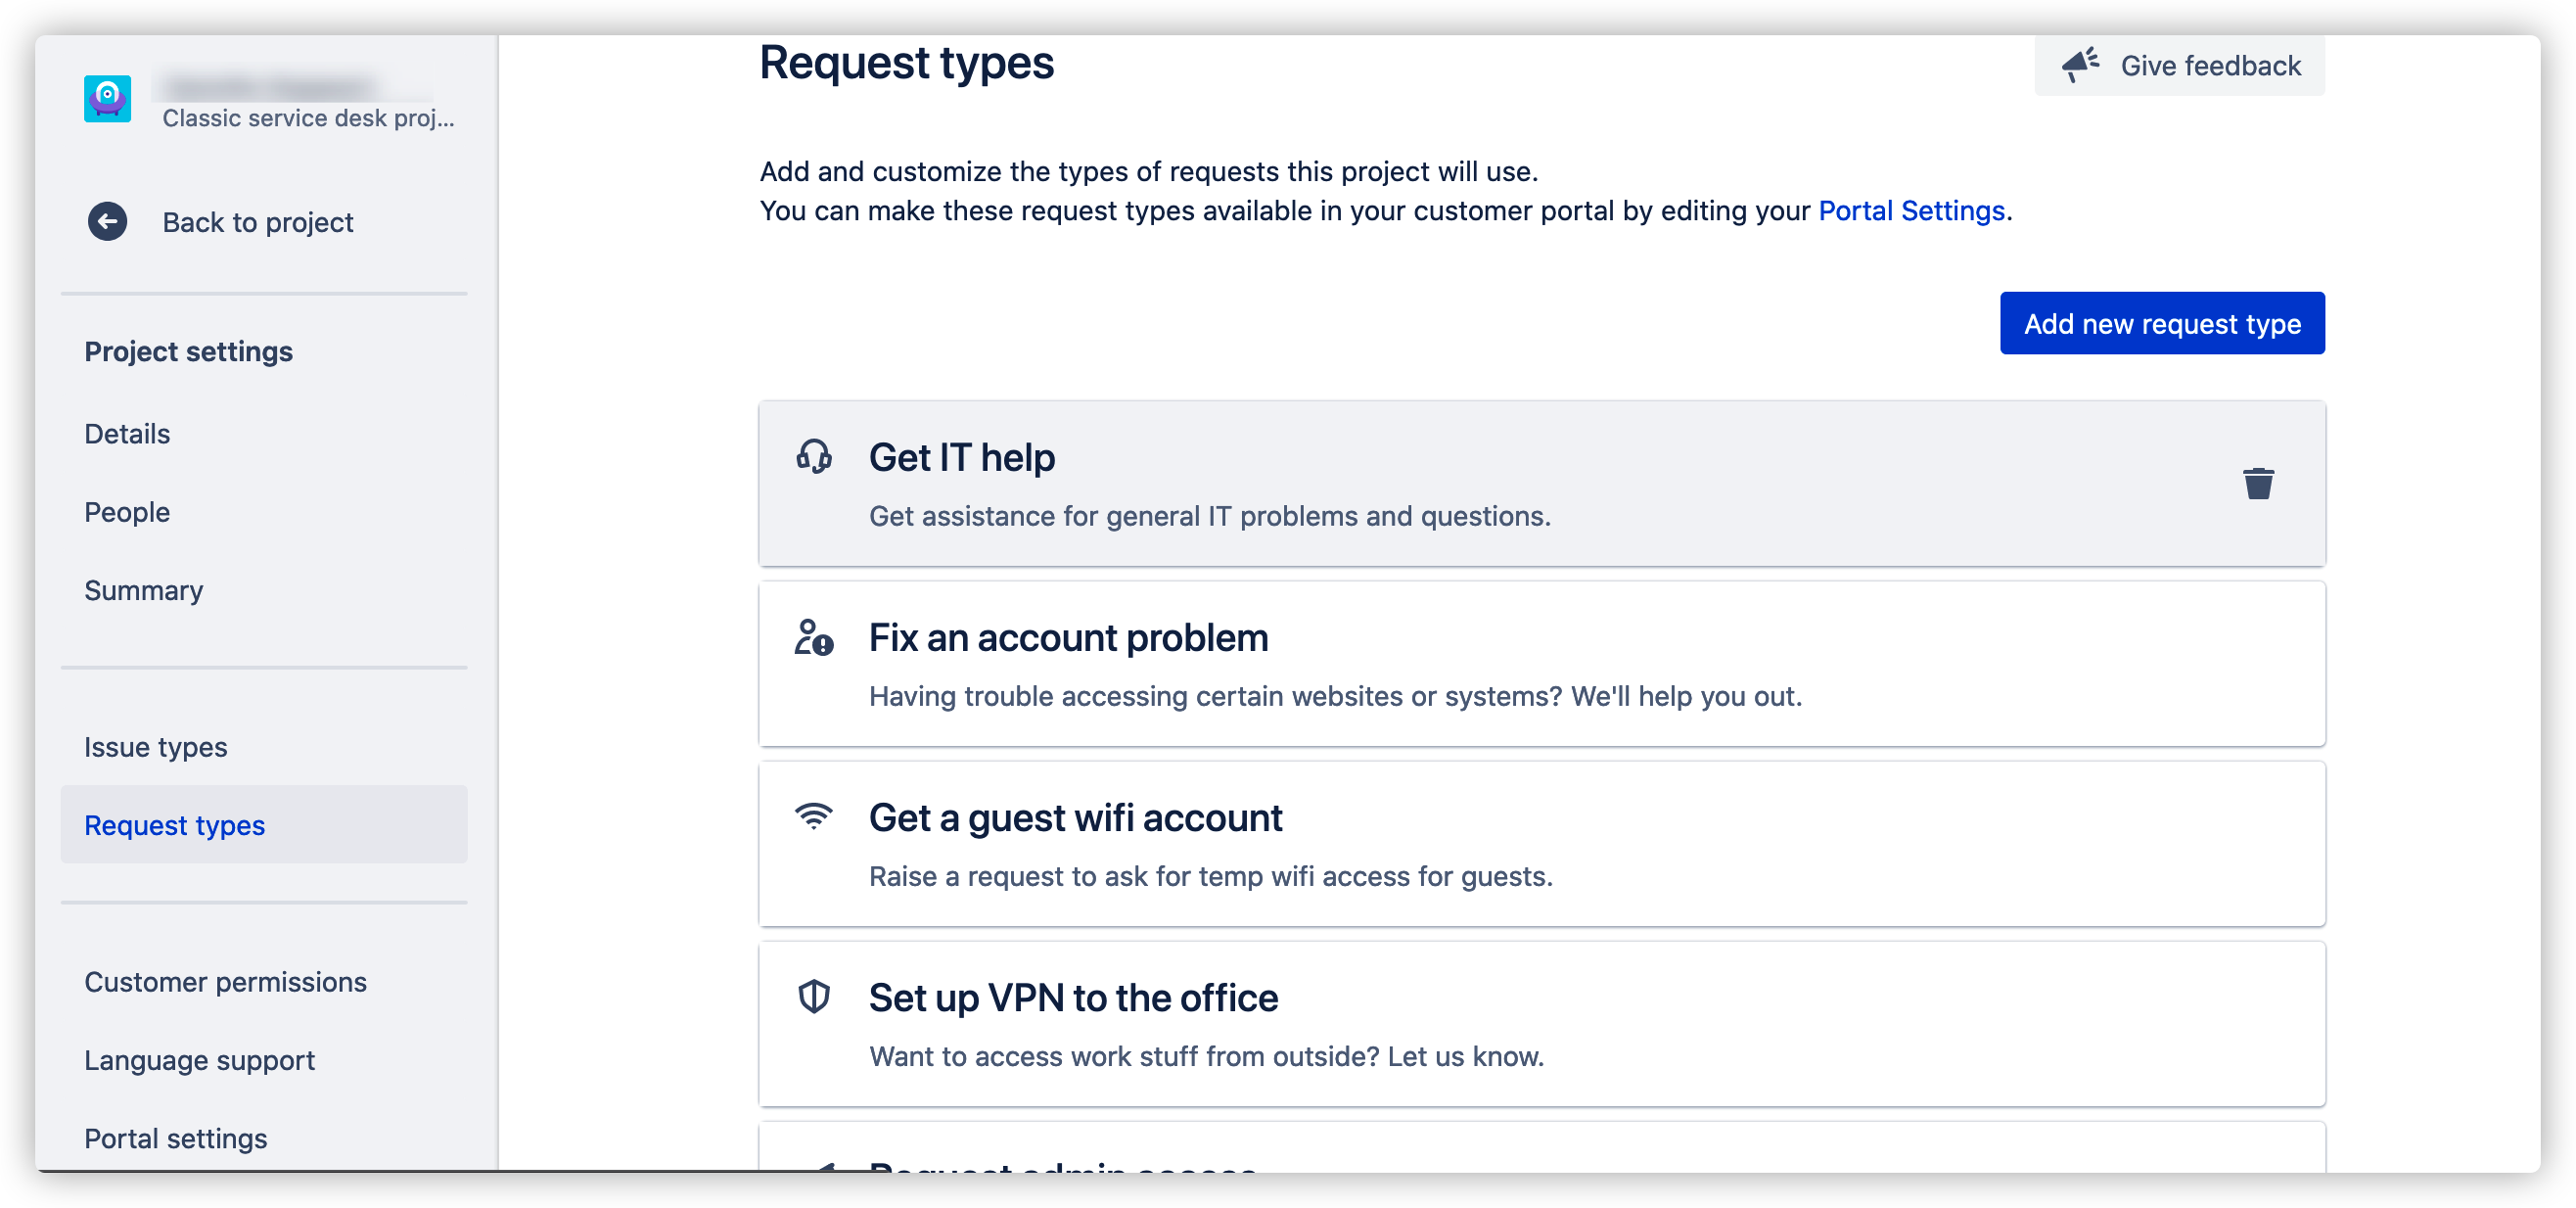The width and height of the screenshot is (2576, 1208).
Task: Go to Summary settings page
Action: tap(143, 590)
